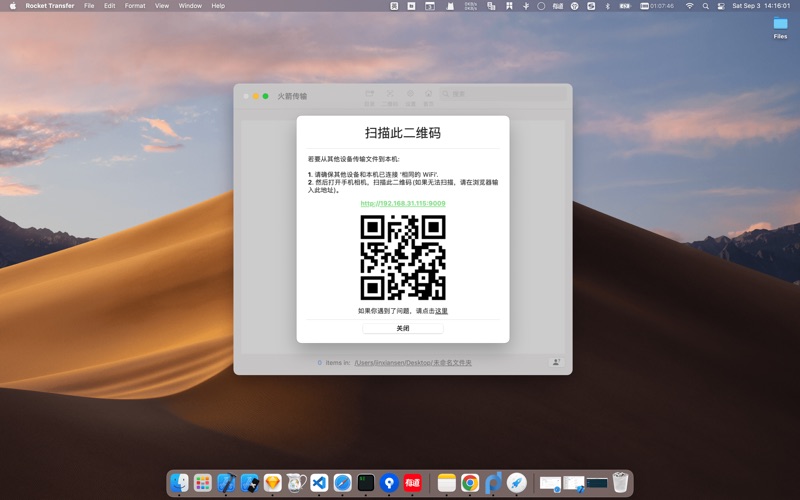Image resolution: width=800 pixels, height=500 pixels.
Task: Click the QR code image
Action: coord(403,257)
